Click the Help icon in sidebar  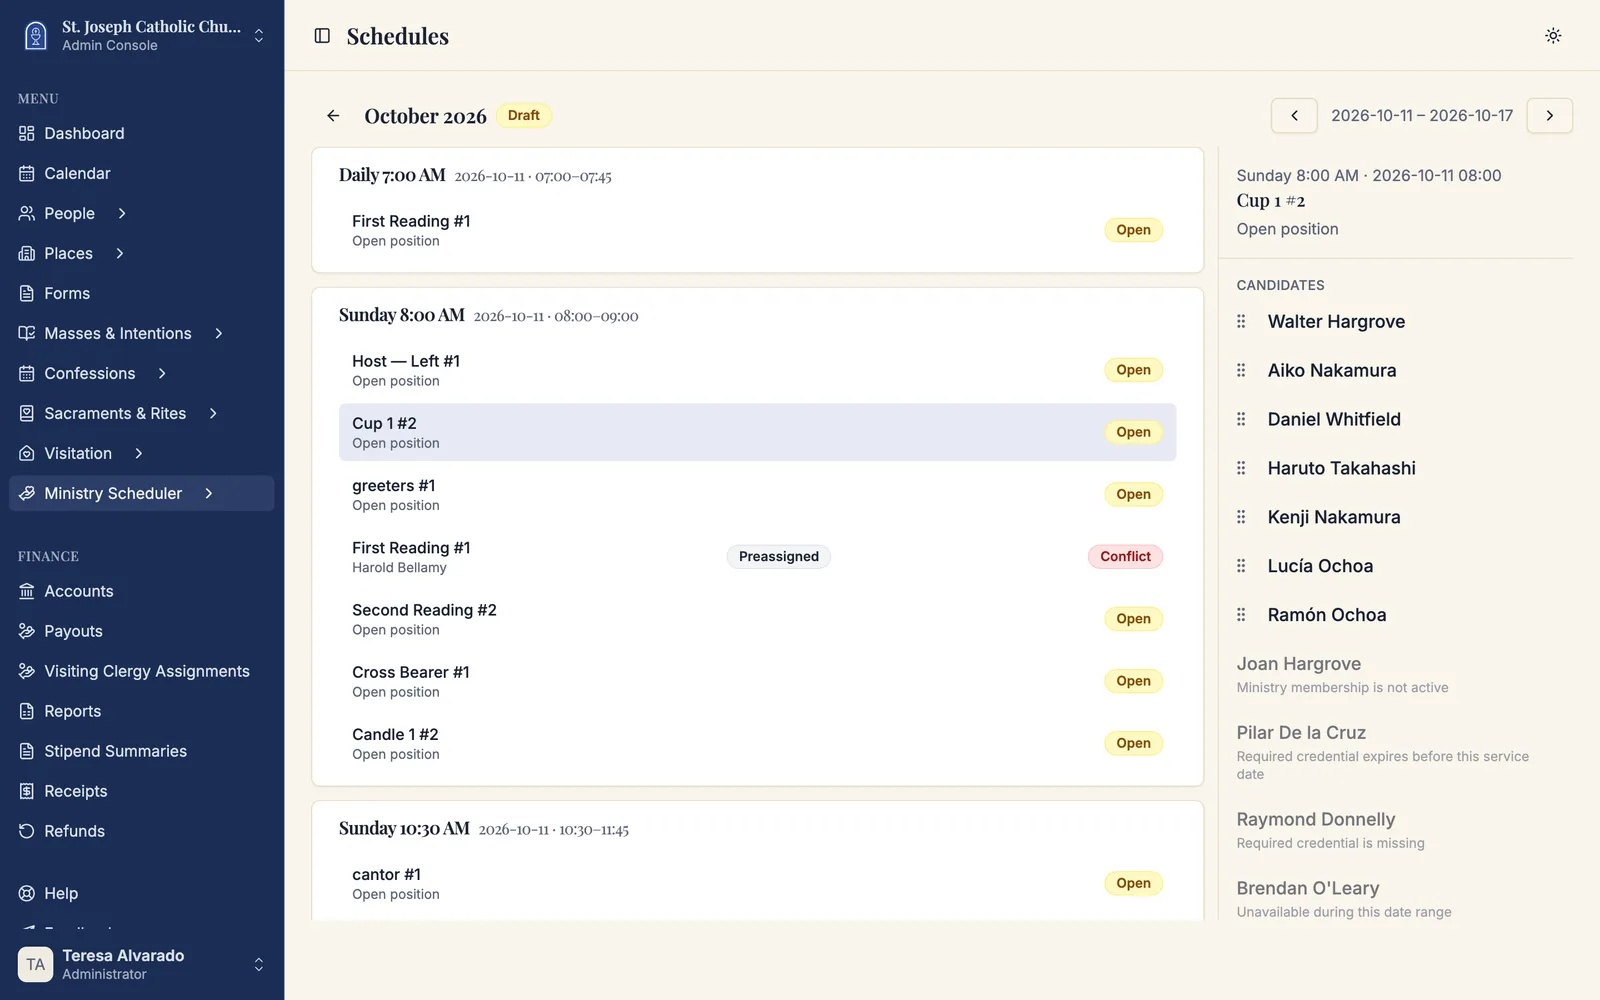[x=27, y=894]
